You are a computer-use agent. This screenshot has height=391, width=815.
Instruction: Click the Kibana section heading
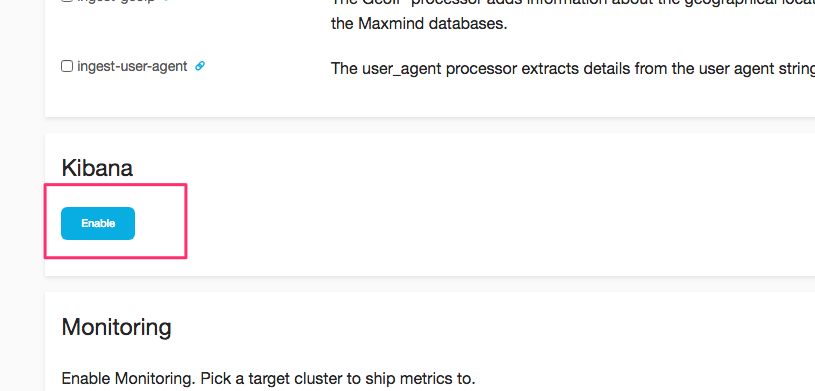(97, 168)
